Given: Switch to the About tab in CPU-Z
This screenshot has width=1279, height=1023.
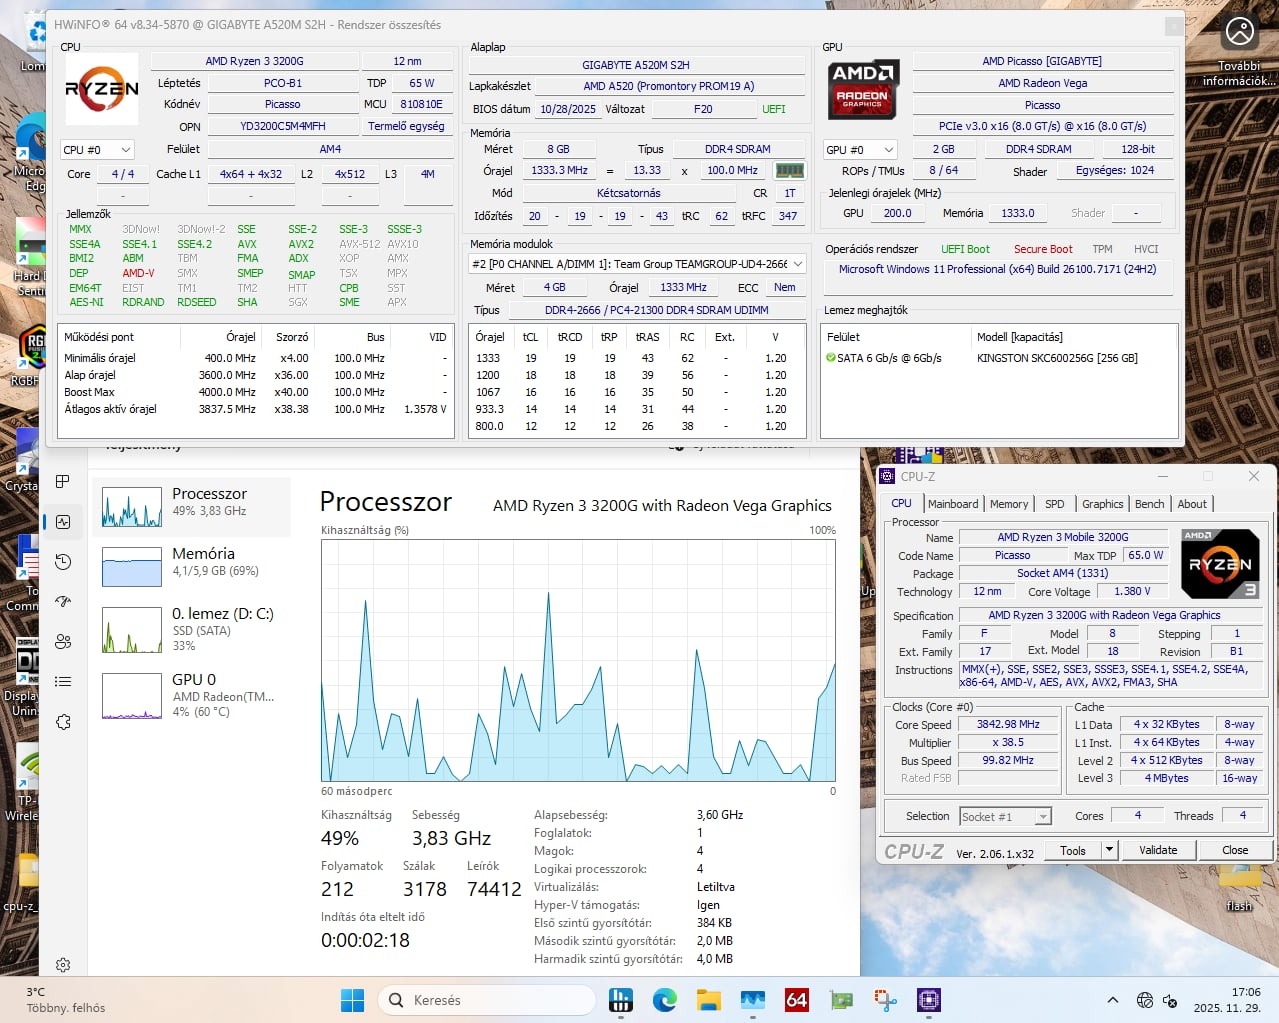Looking at the screenshot, I should 1192,504.
